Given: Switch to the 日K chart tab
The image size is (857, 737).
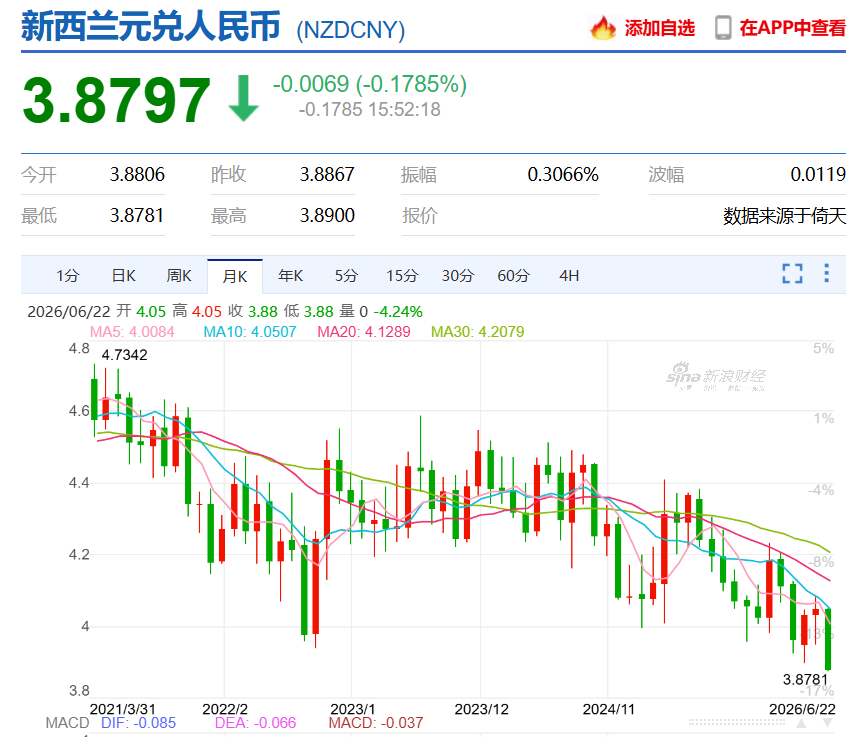Looking at the screenshot, I should tap(124, 276).
